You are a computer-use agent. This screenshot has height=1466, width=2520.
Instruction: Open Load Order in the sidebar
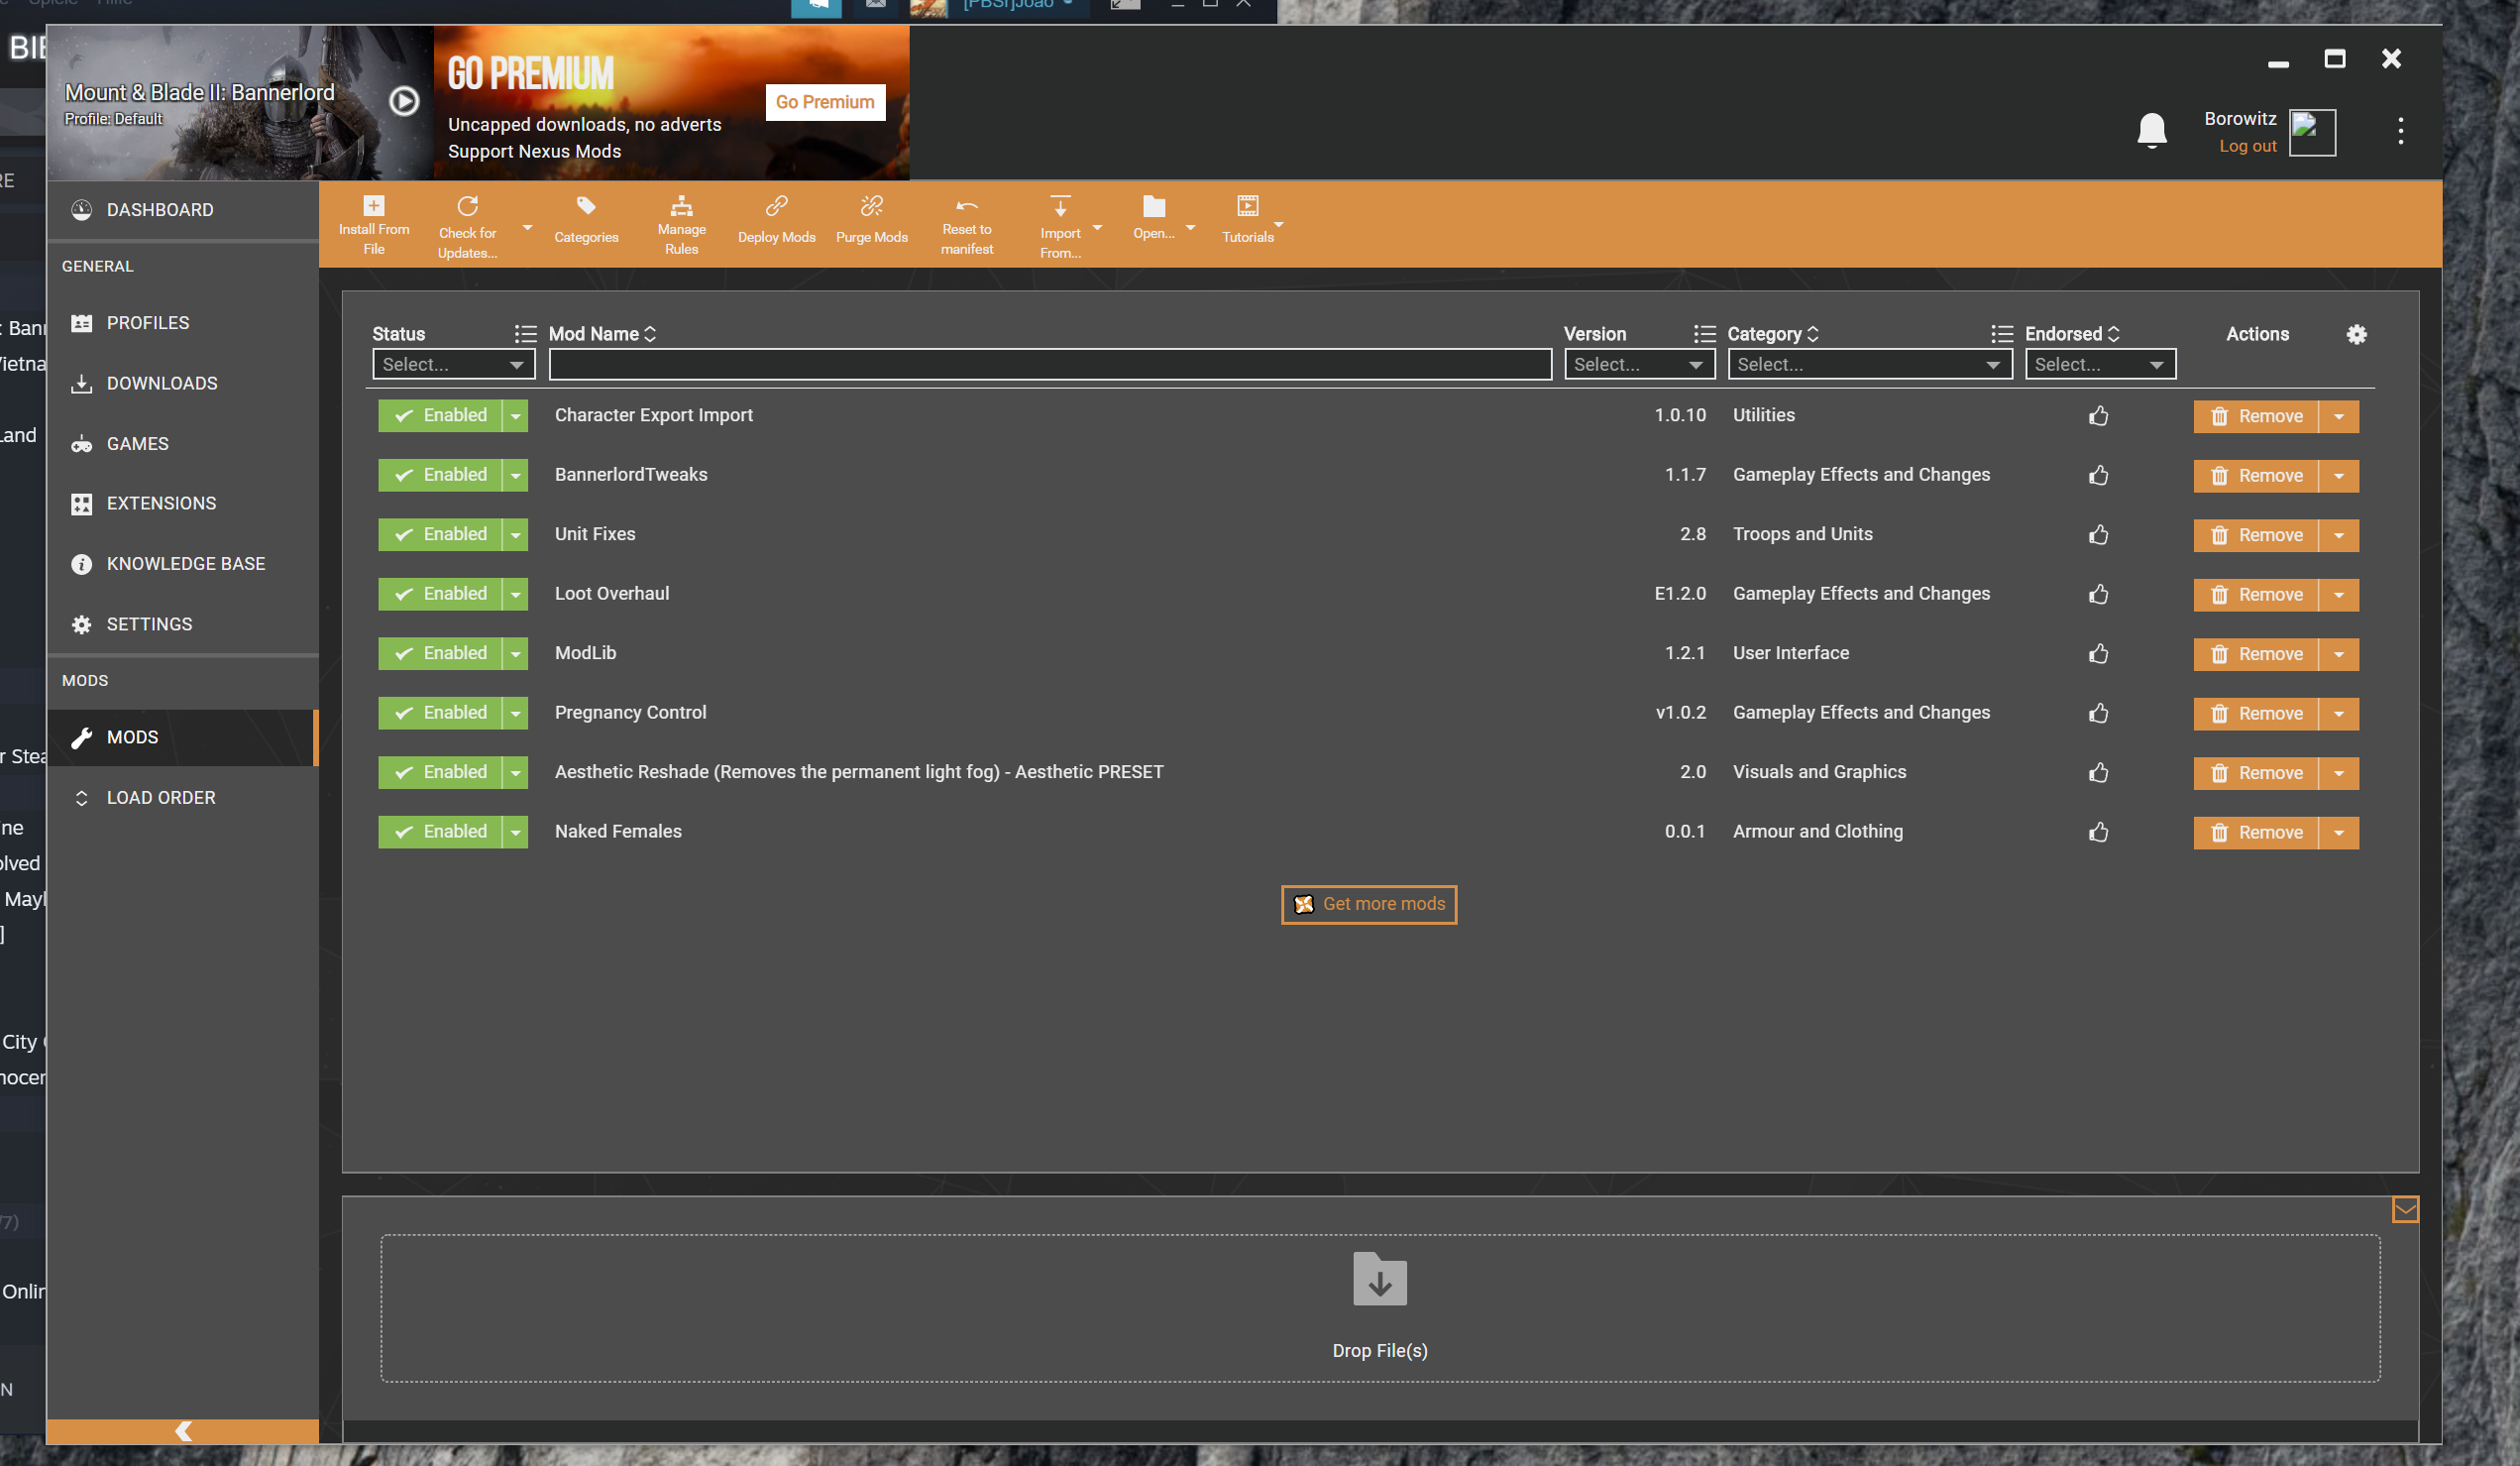click(183, 798)
